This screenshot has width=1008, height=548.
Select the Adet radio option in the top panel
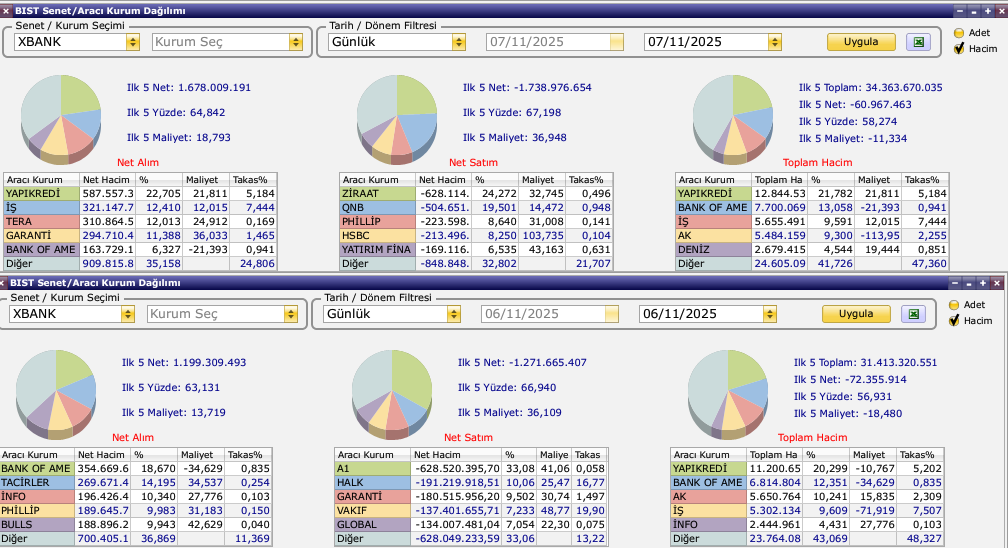957,33
